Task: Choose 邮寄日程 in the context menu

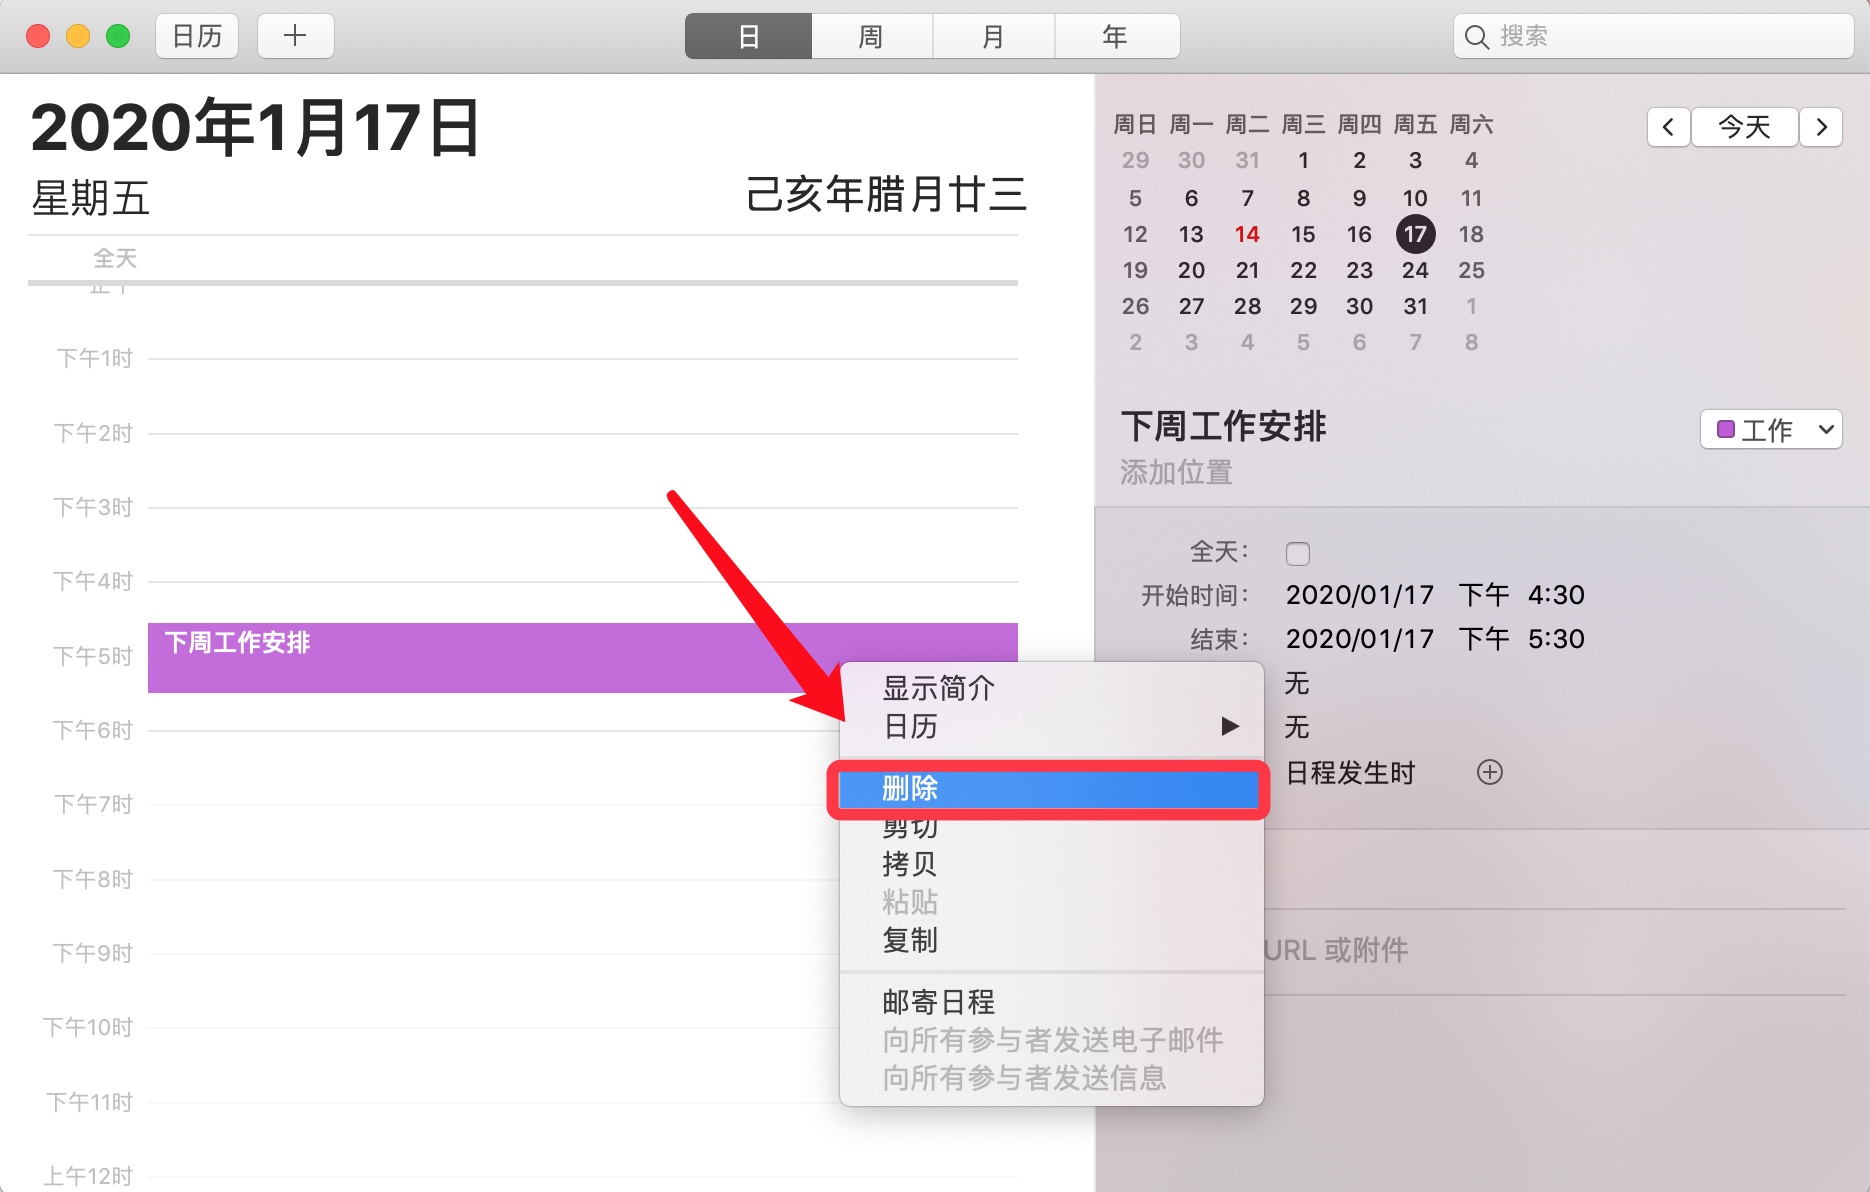Action: coord(1052,1002)
